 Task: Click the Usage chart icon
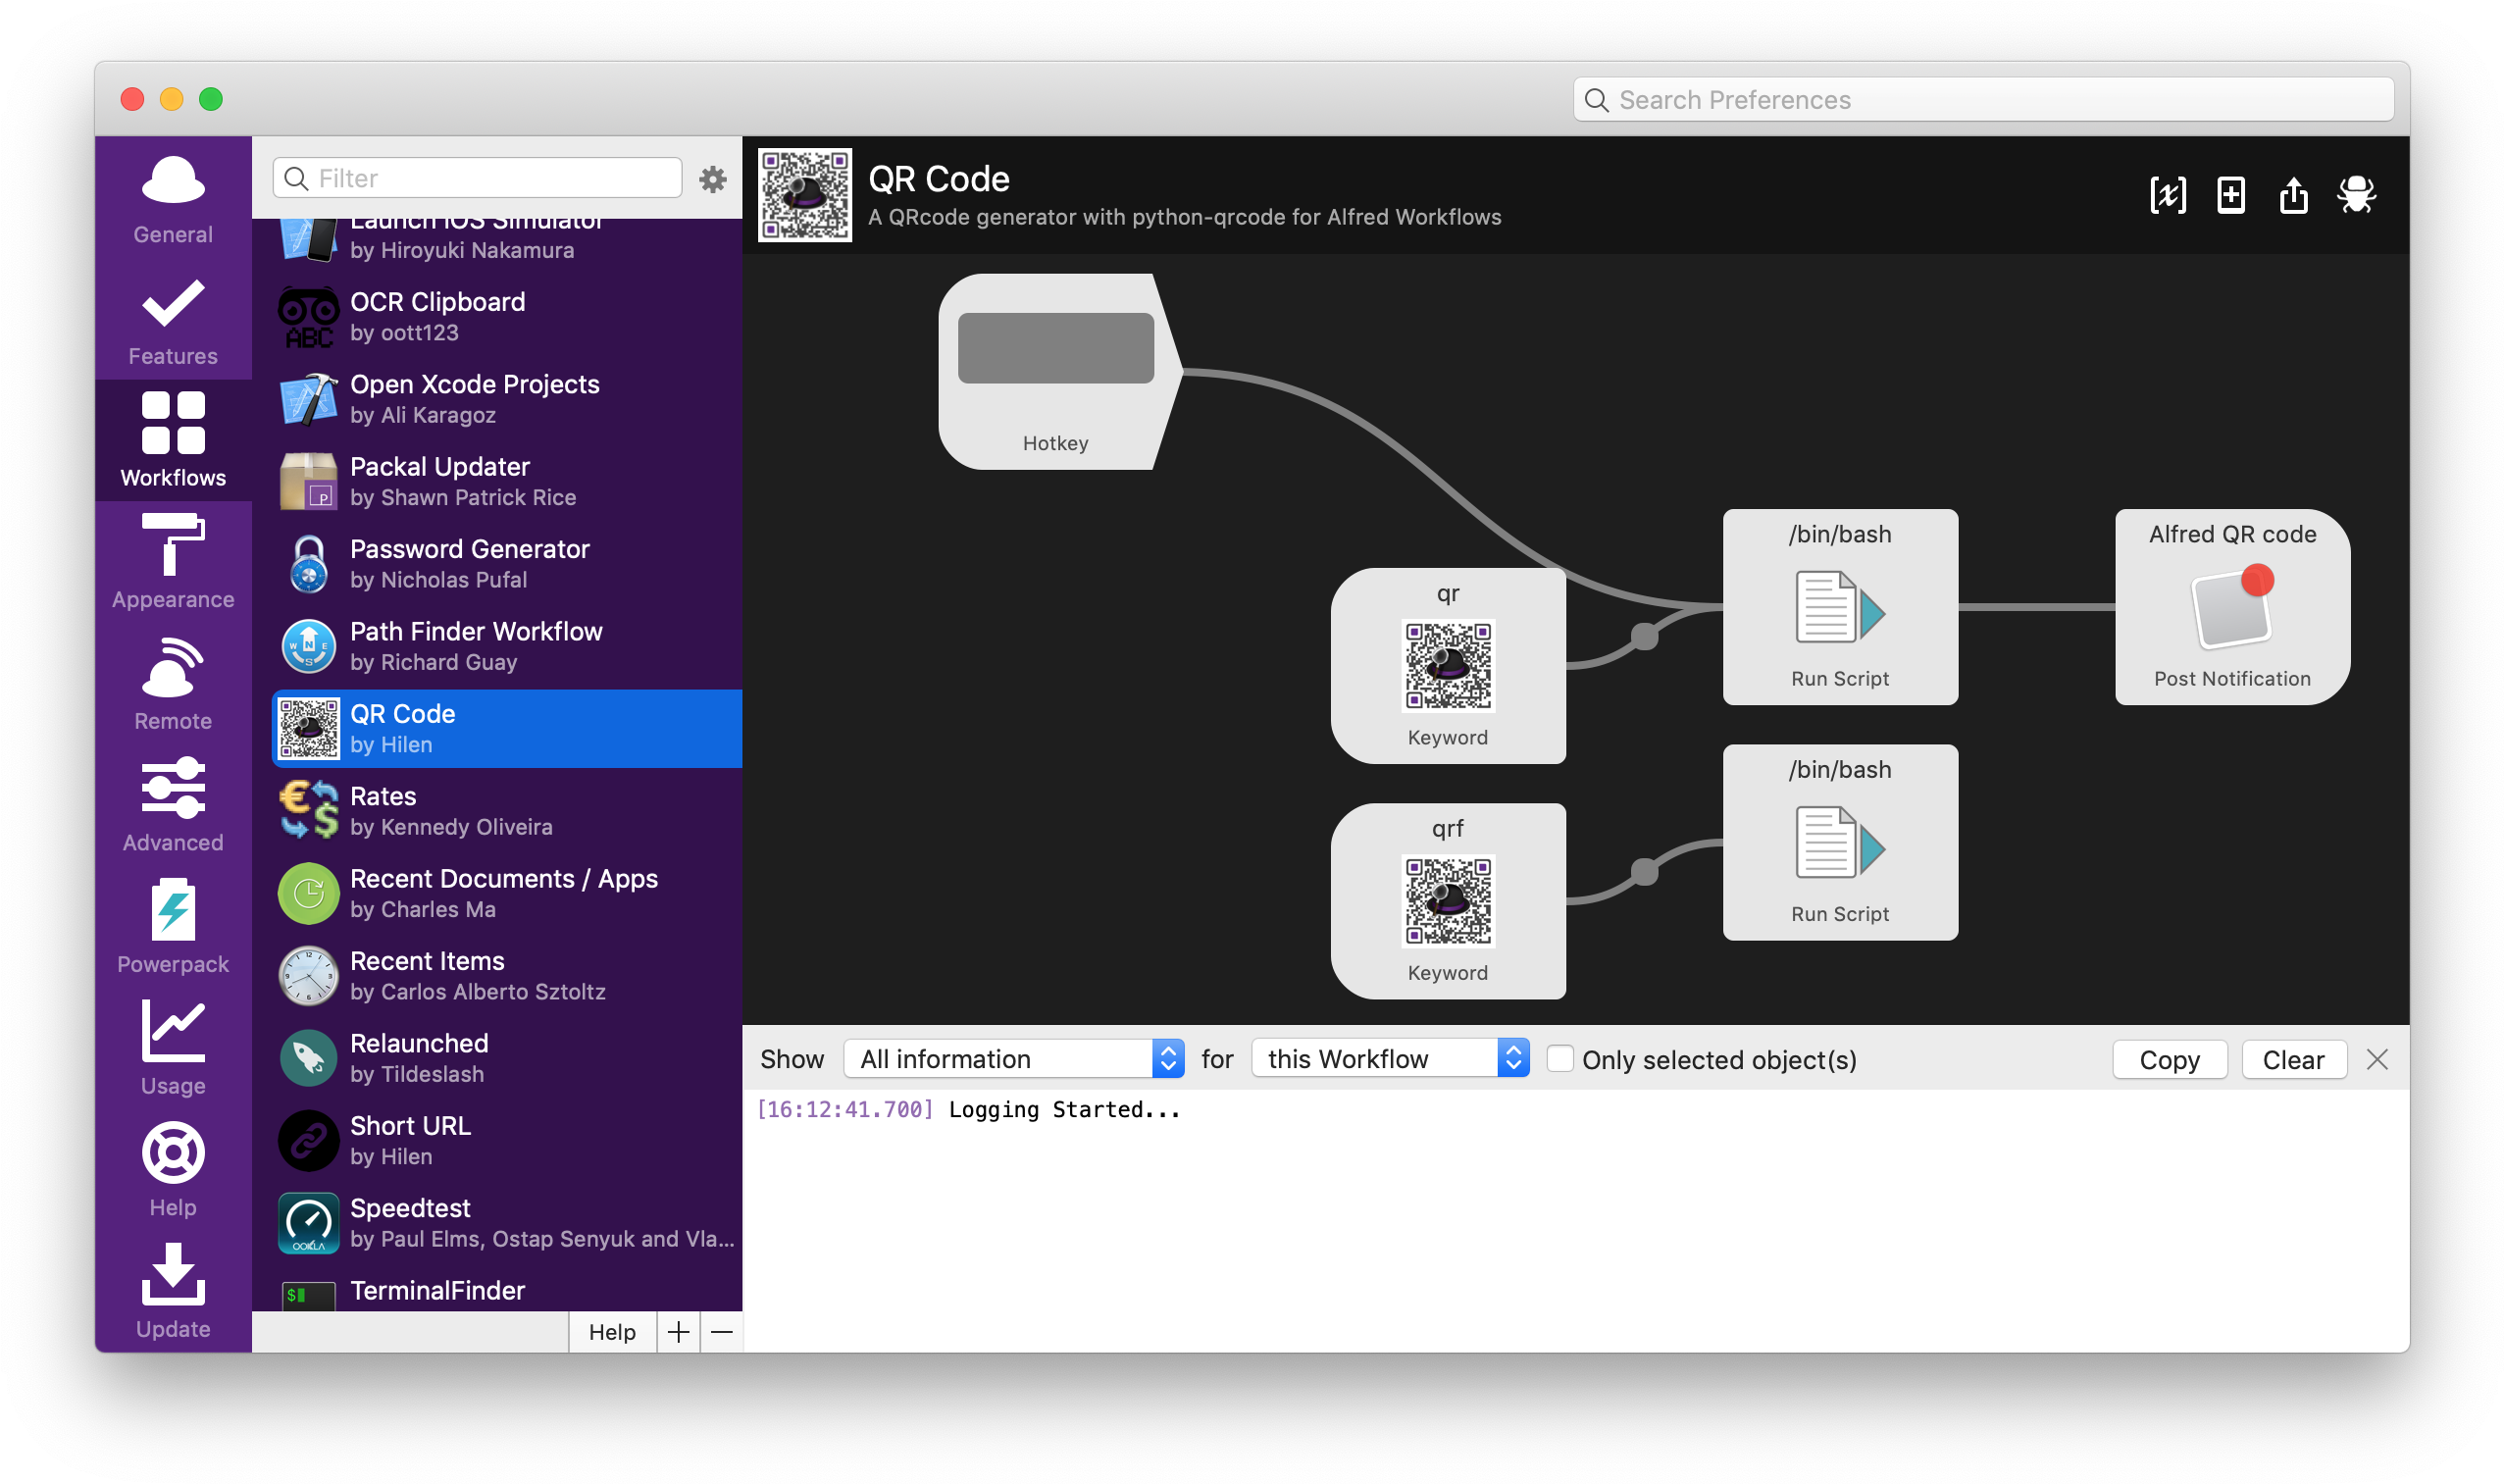coord(173,1031)
